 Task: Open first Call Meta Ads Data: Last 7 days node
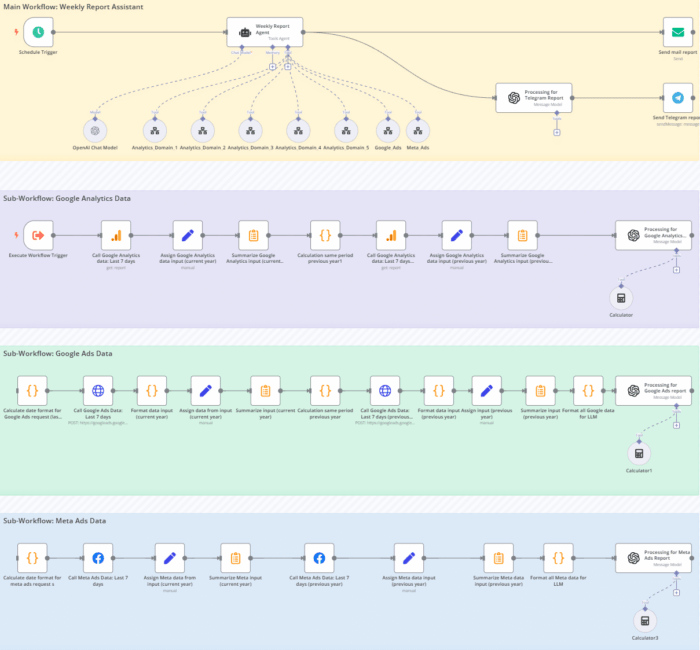[98, 558]
